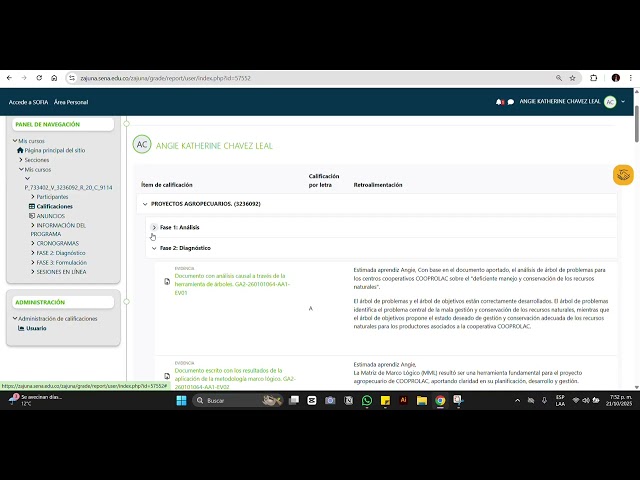Screen dimensions: 640x480
Task: Open the browser extensions puzzle icon
Action: pyautogui.click(x=593, y=78)
